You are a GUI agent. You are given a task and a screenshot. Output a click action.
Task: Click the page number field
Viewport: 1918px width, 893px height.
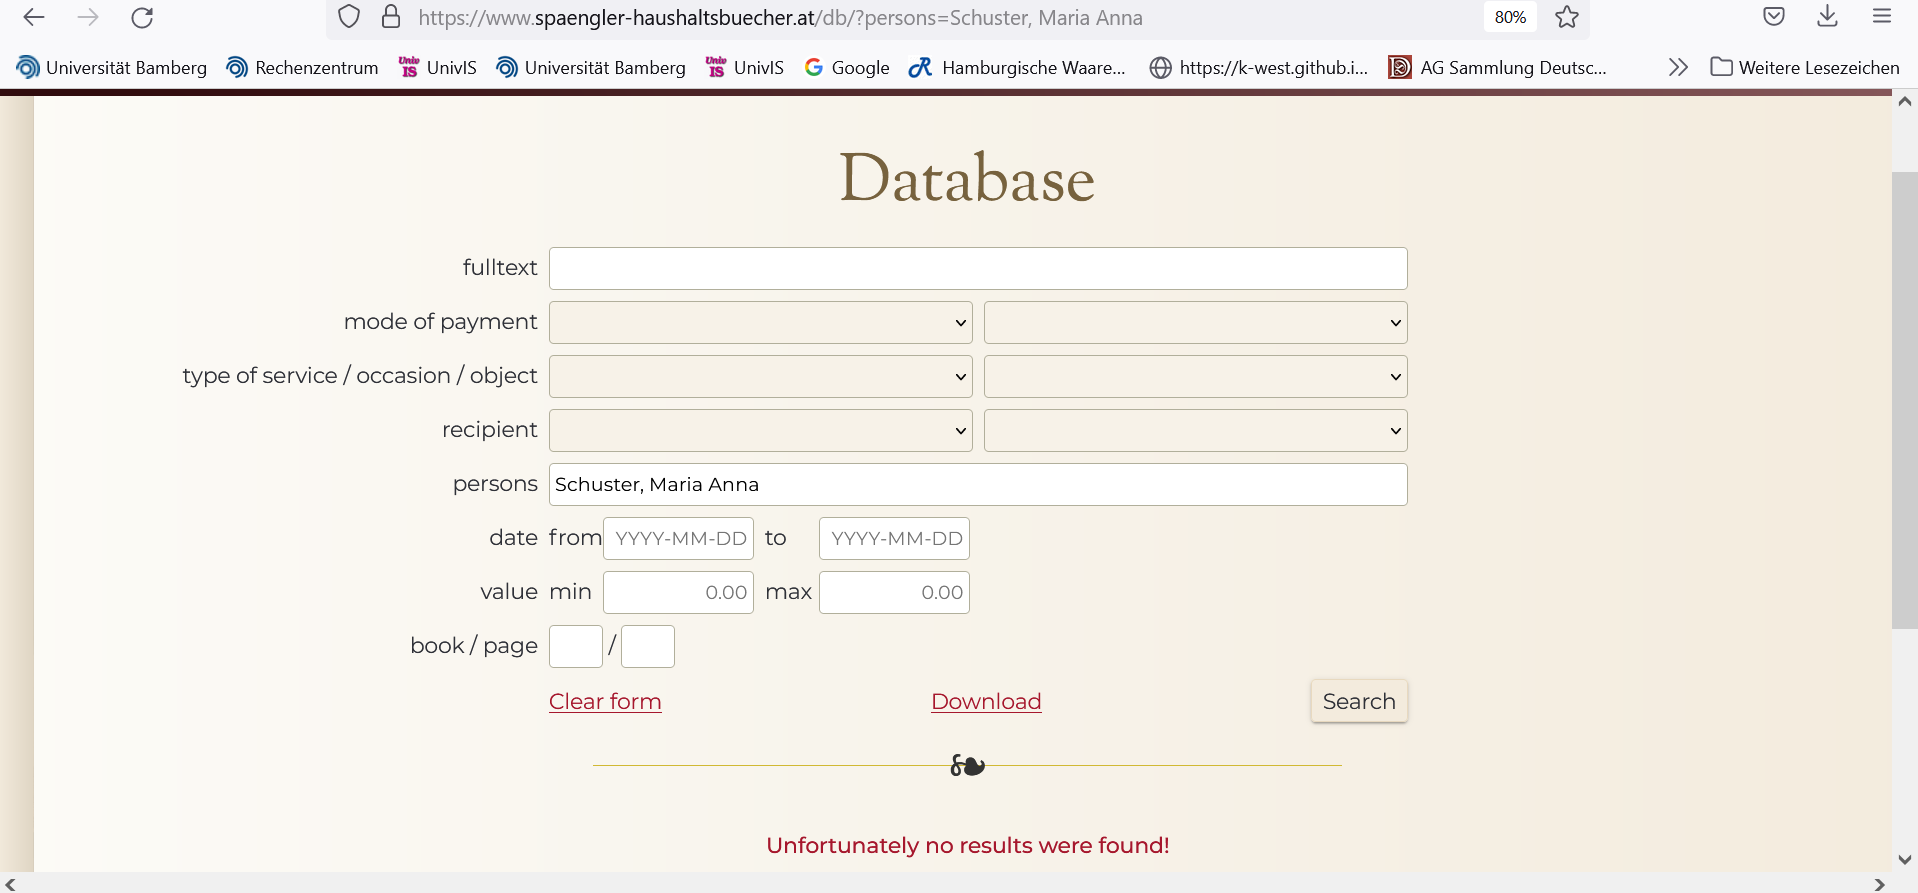click(648, 646)
